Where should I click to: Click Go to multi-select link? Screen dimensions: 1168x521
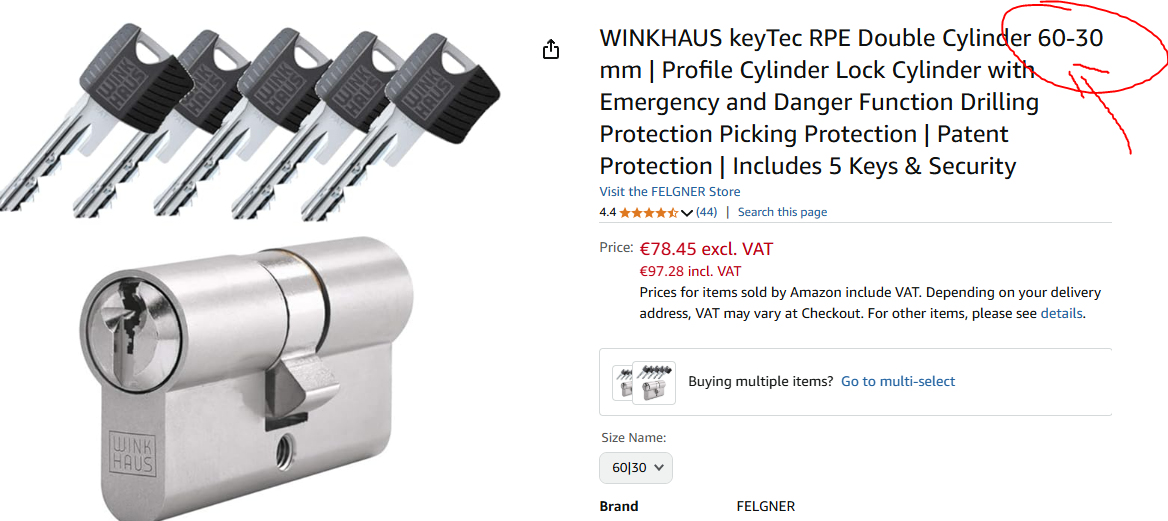click(x=898, y=382)
